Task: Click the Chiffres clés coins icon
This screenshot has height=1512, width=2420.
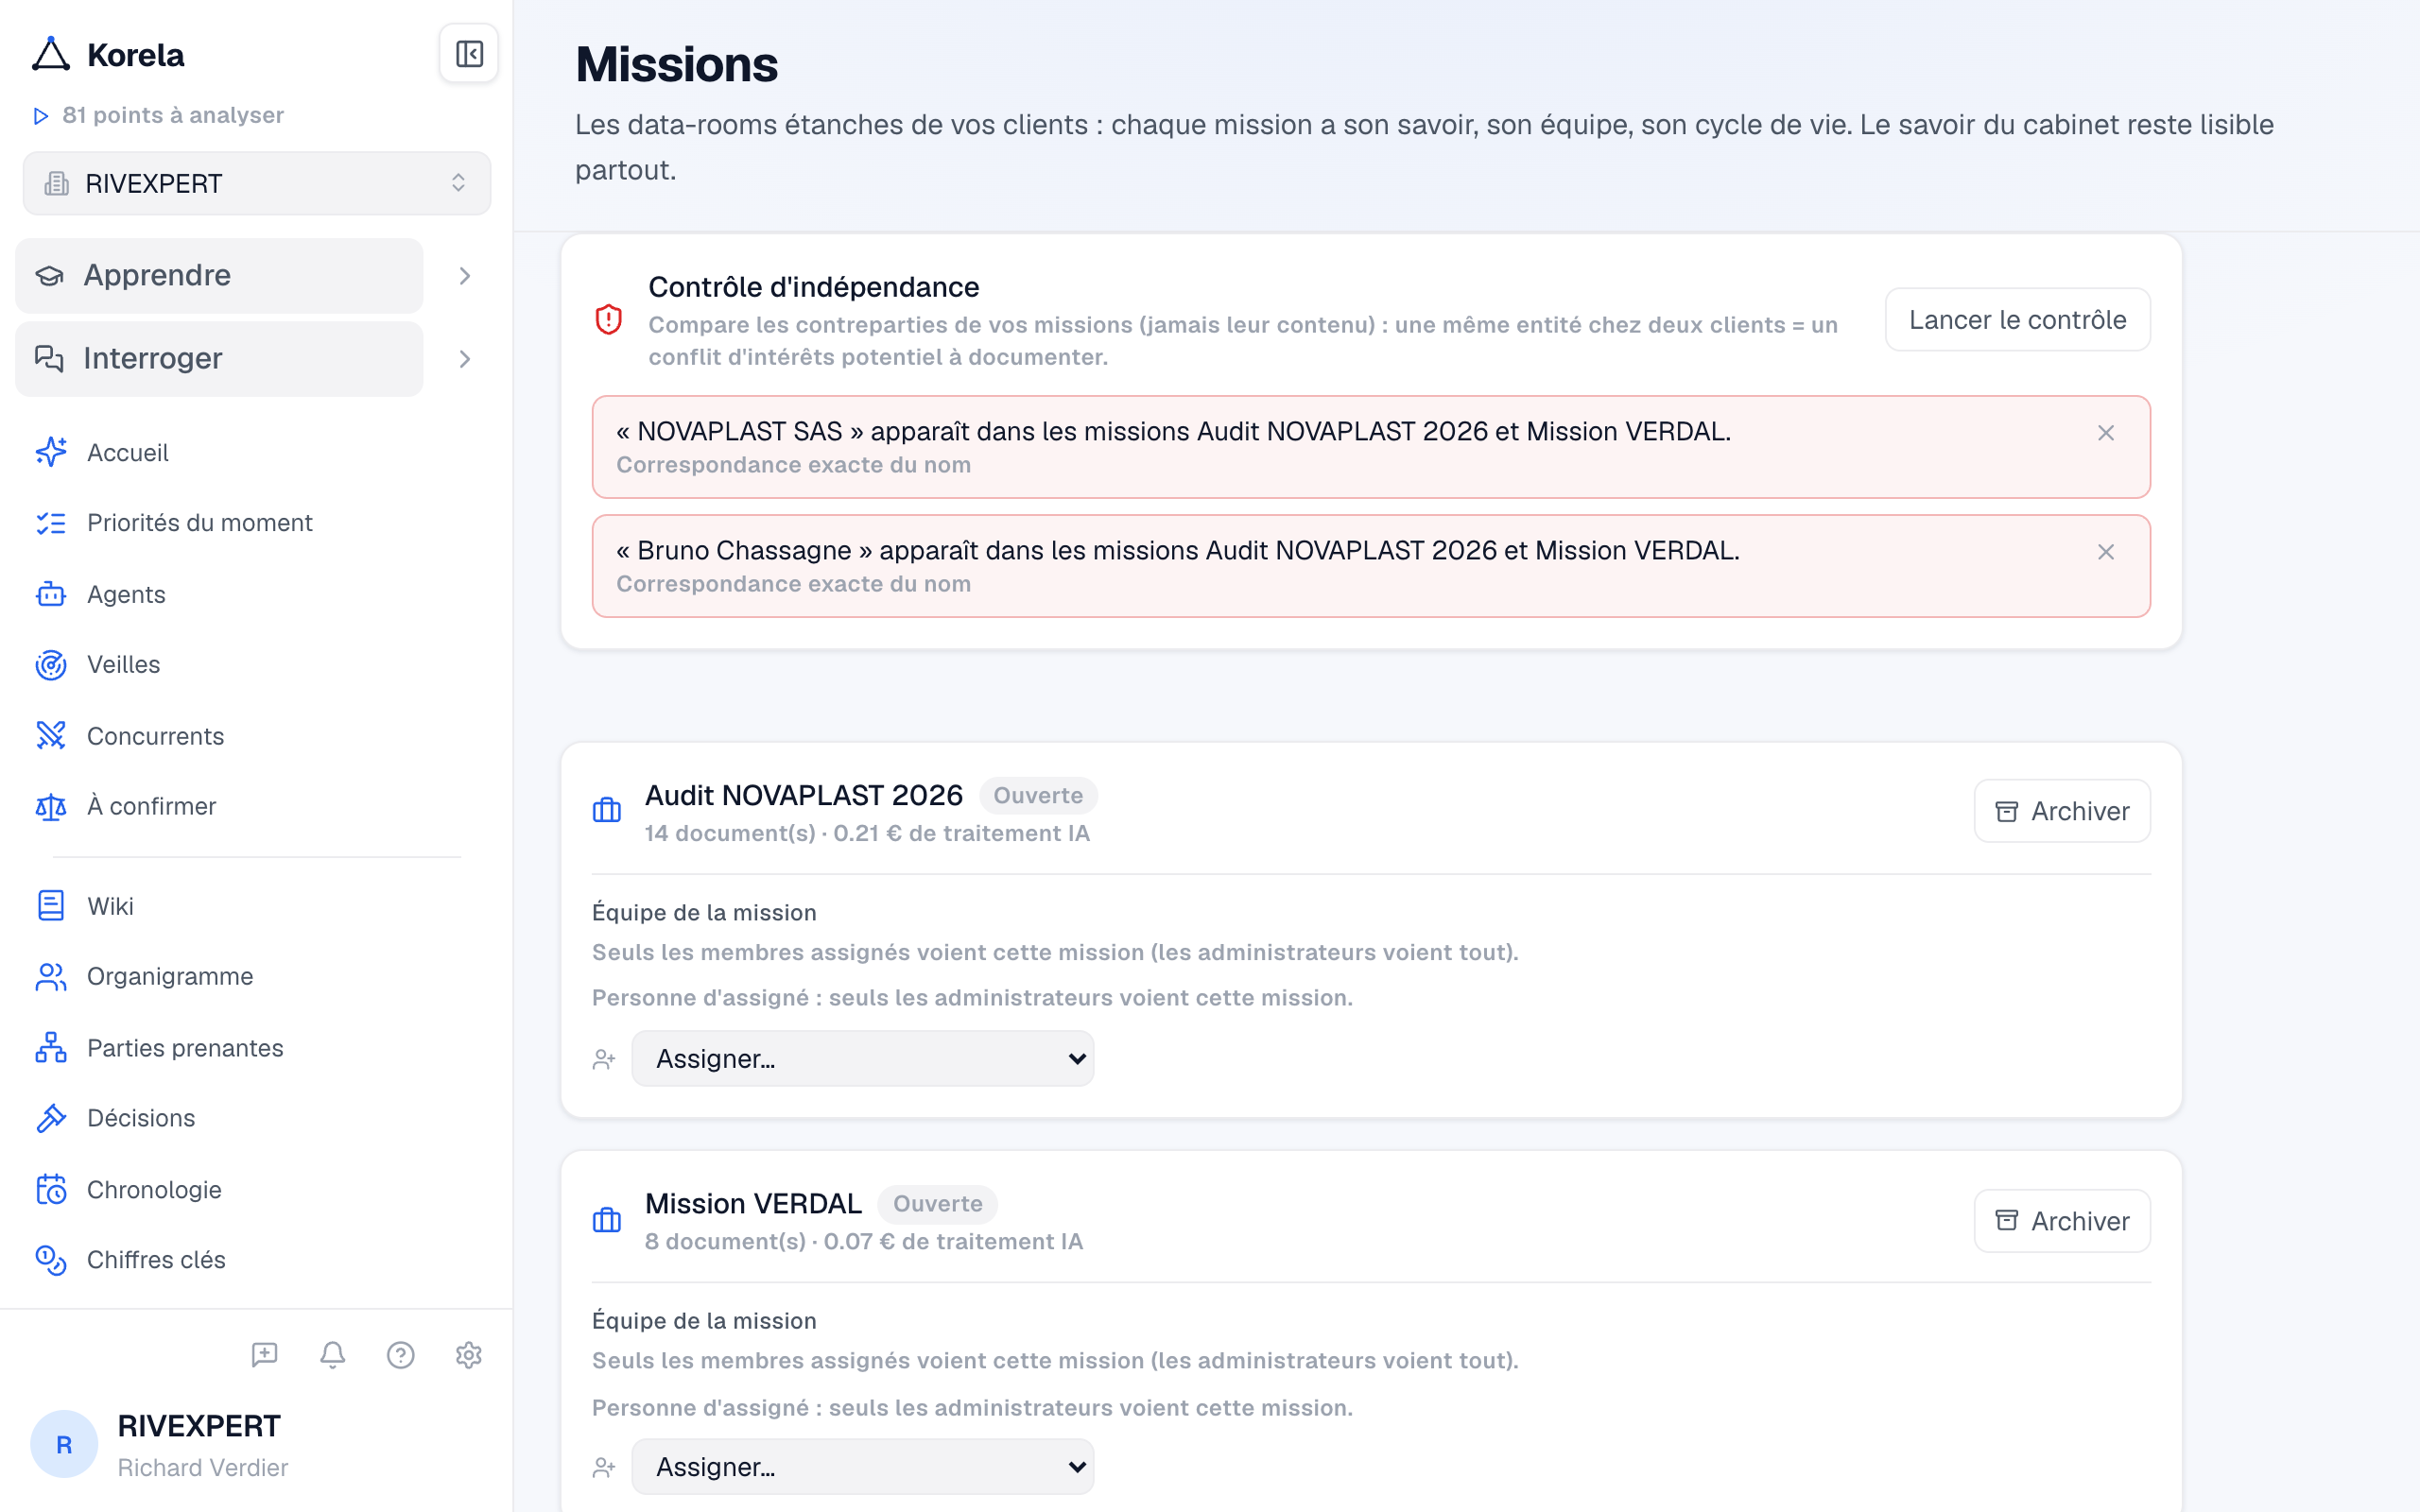Action: coord(51,1260)
